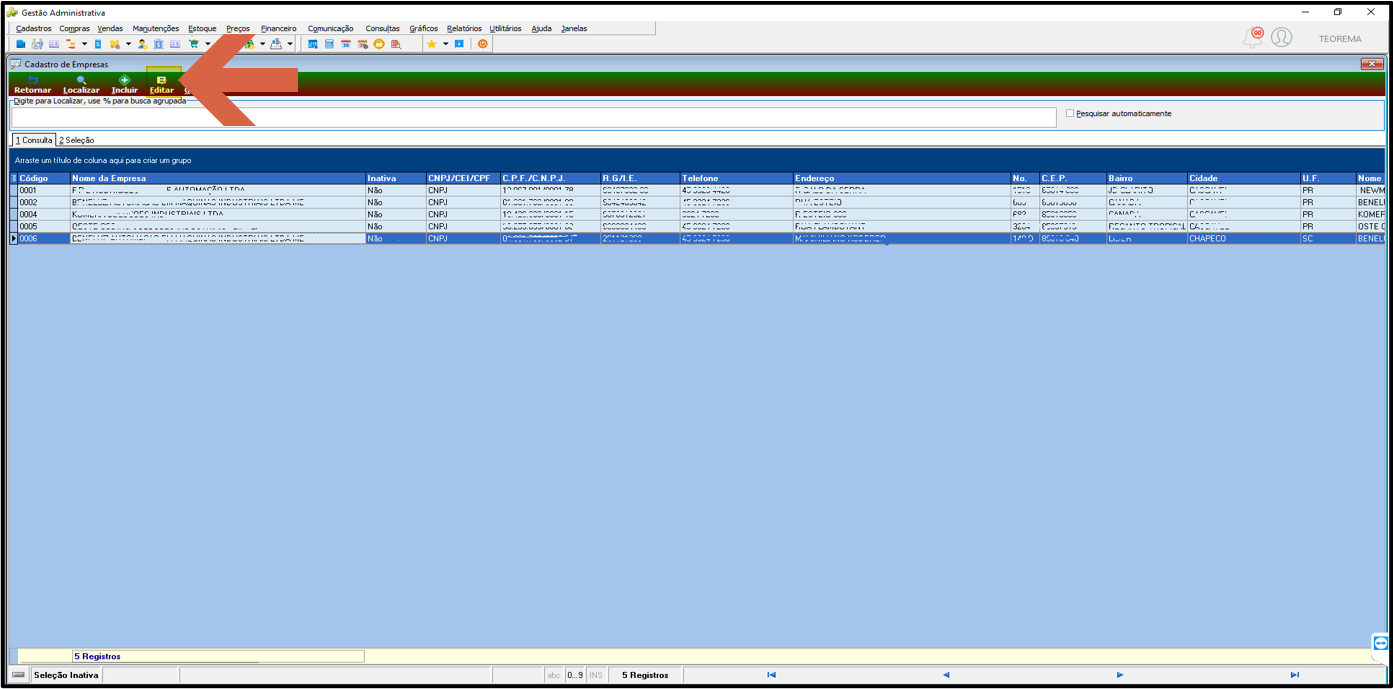Switch to the 2 Seleção tab
The height and width of the screenshot is (689, 1393).
point(76,140)
